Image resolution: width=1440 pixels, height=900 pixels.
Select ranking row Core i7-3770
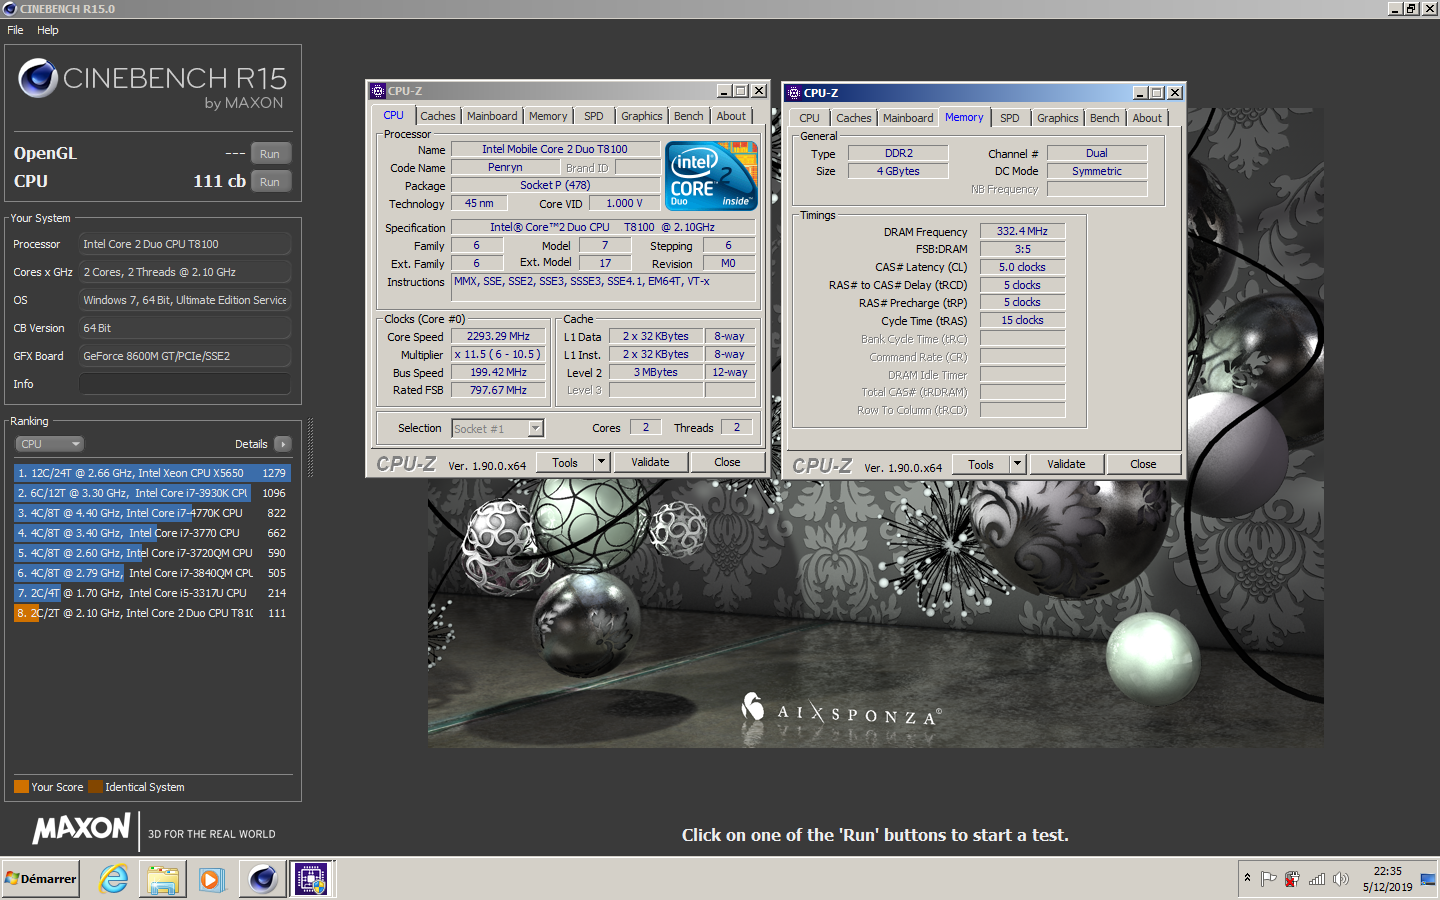coord(152,533)
